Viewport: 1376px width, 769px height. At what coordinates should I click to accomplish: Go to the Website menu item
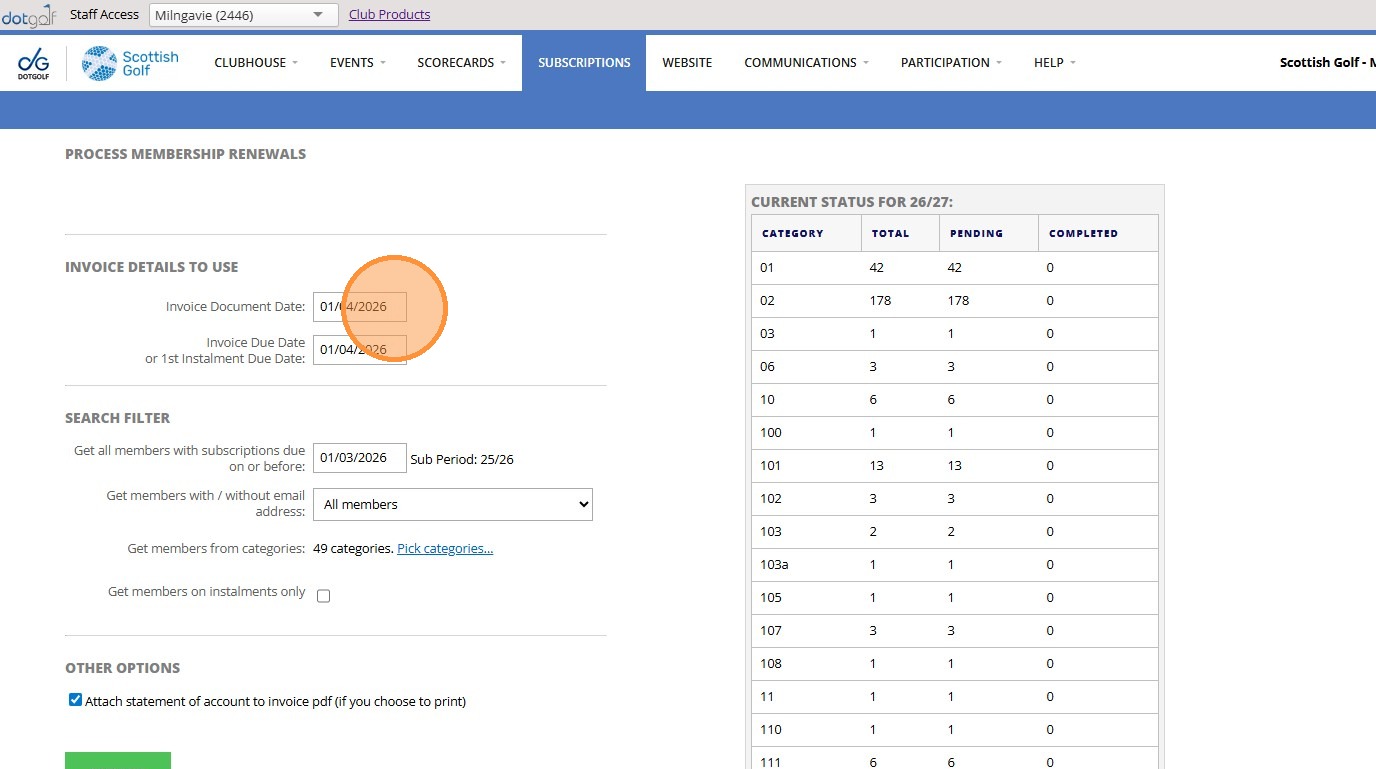coord(687,63)
